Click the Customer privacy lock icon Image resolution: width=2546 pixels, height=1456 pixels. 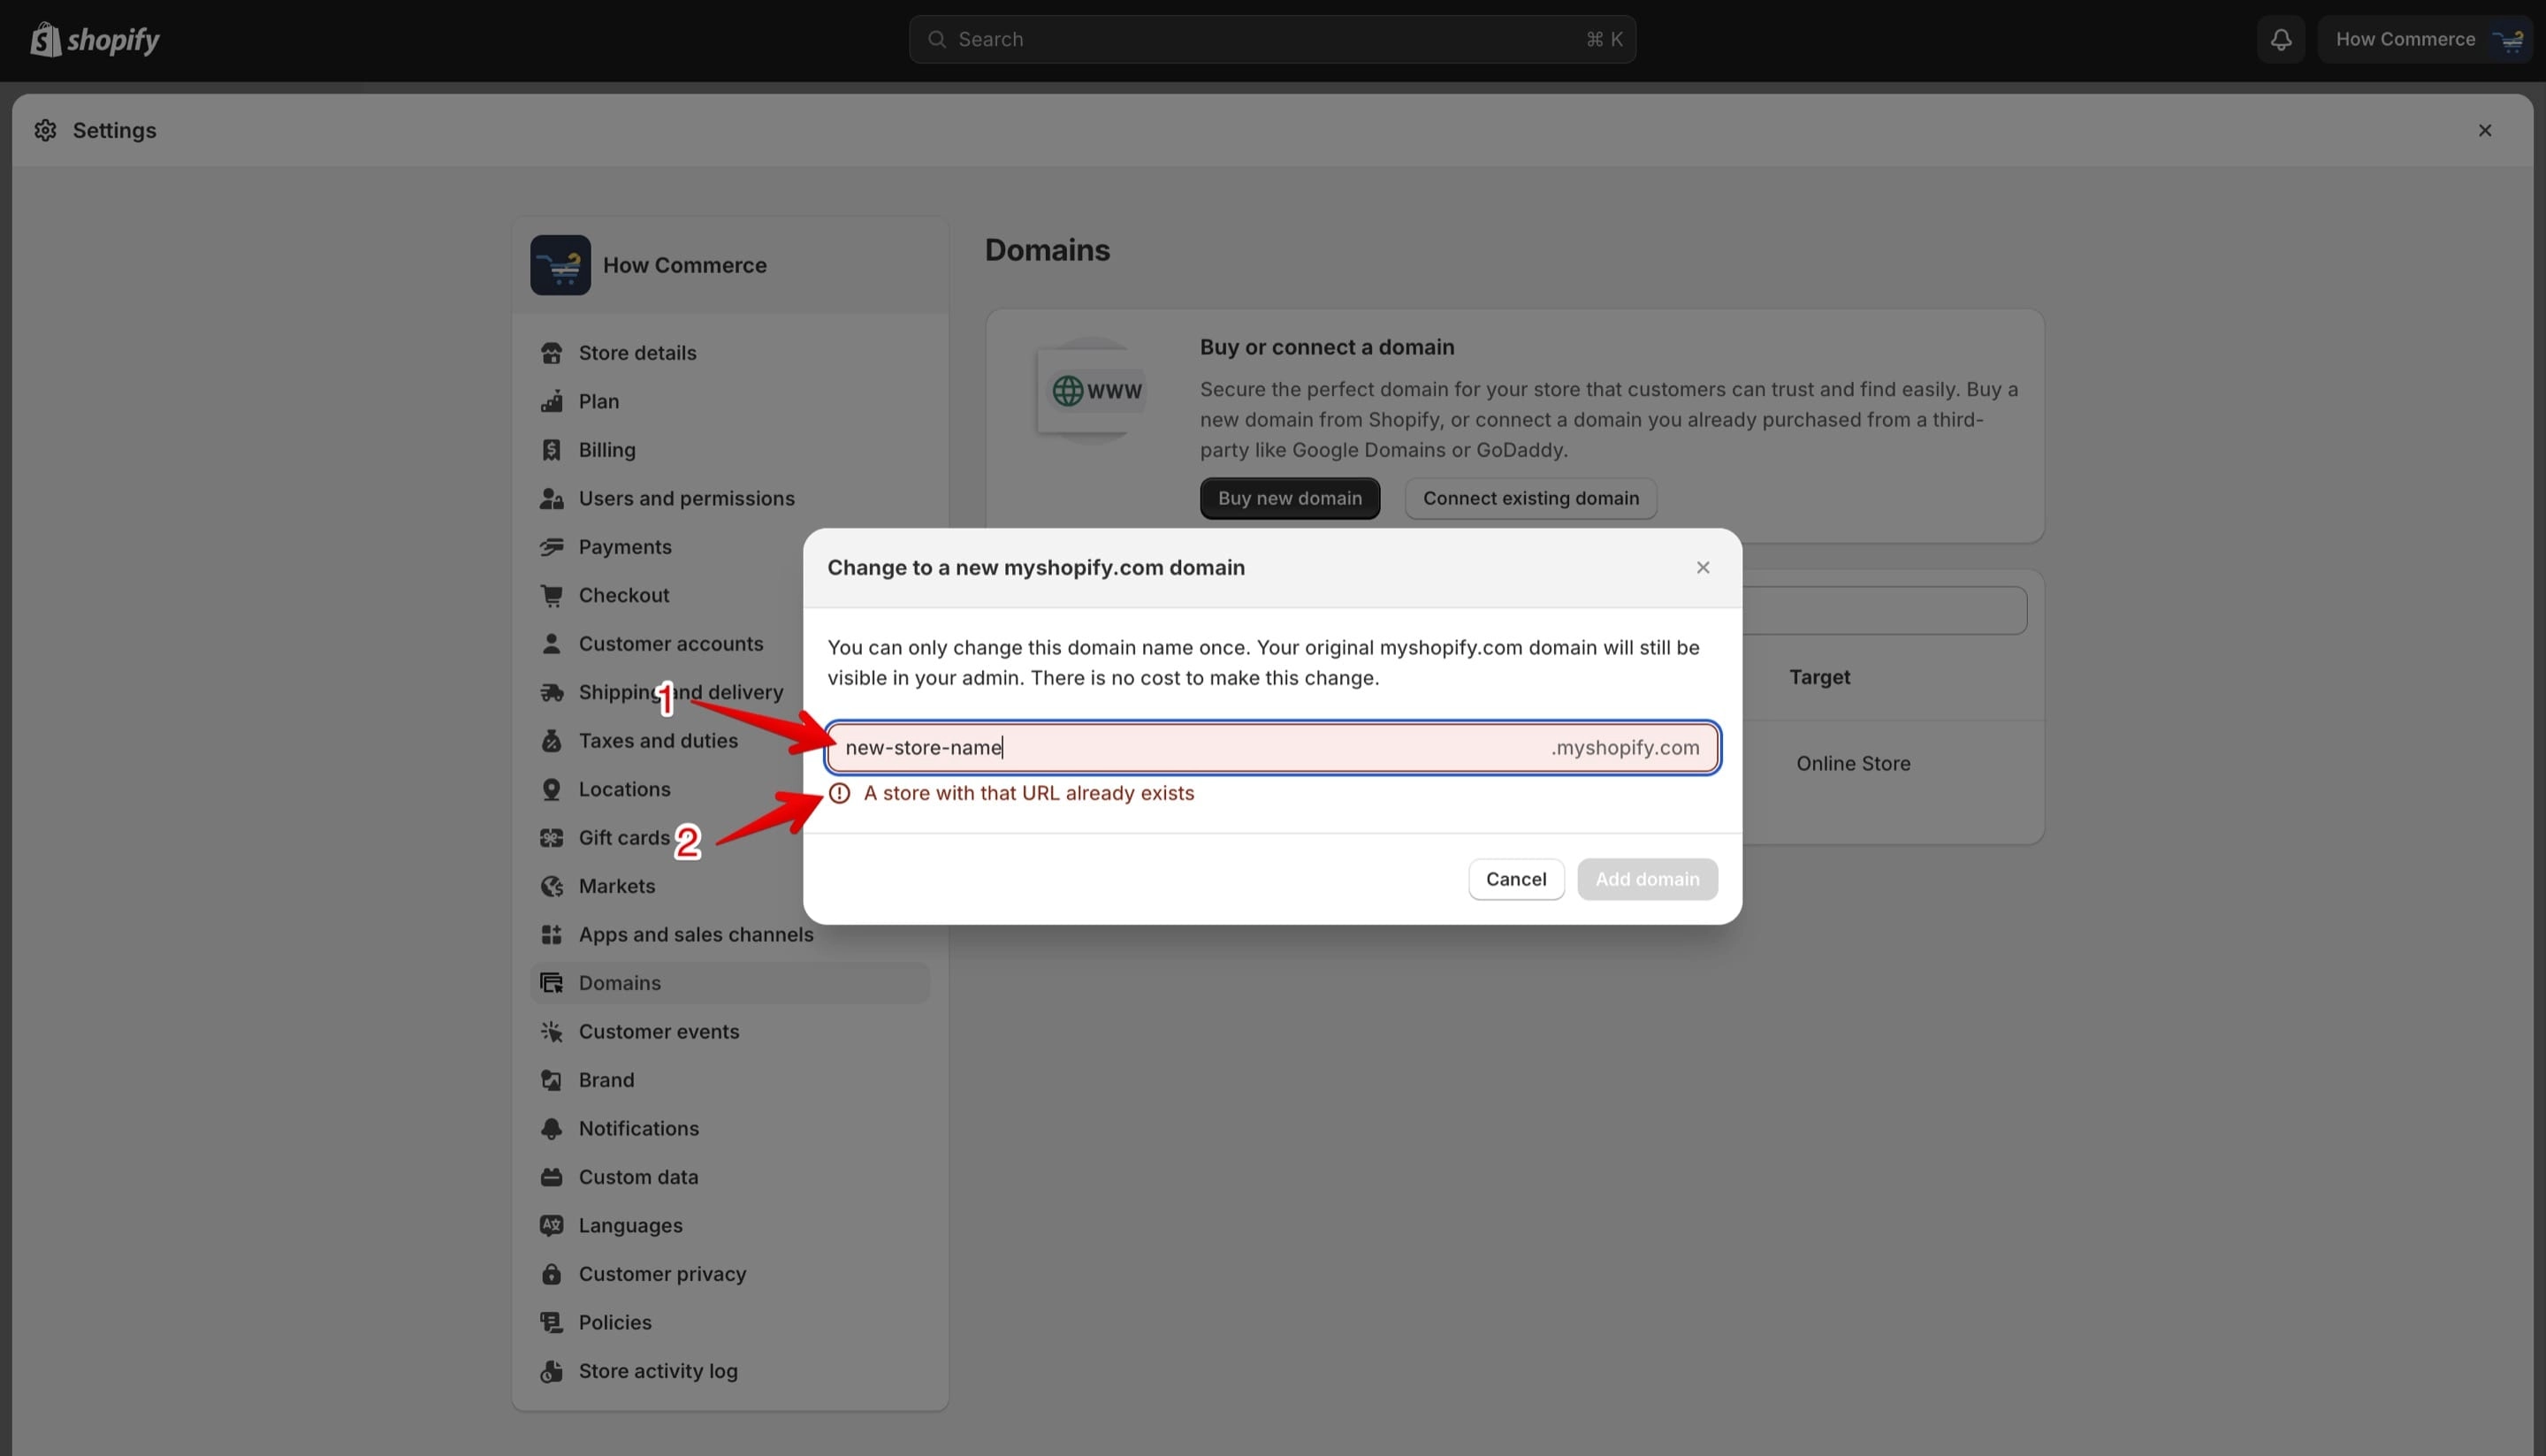[x=551, y=1274]
